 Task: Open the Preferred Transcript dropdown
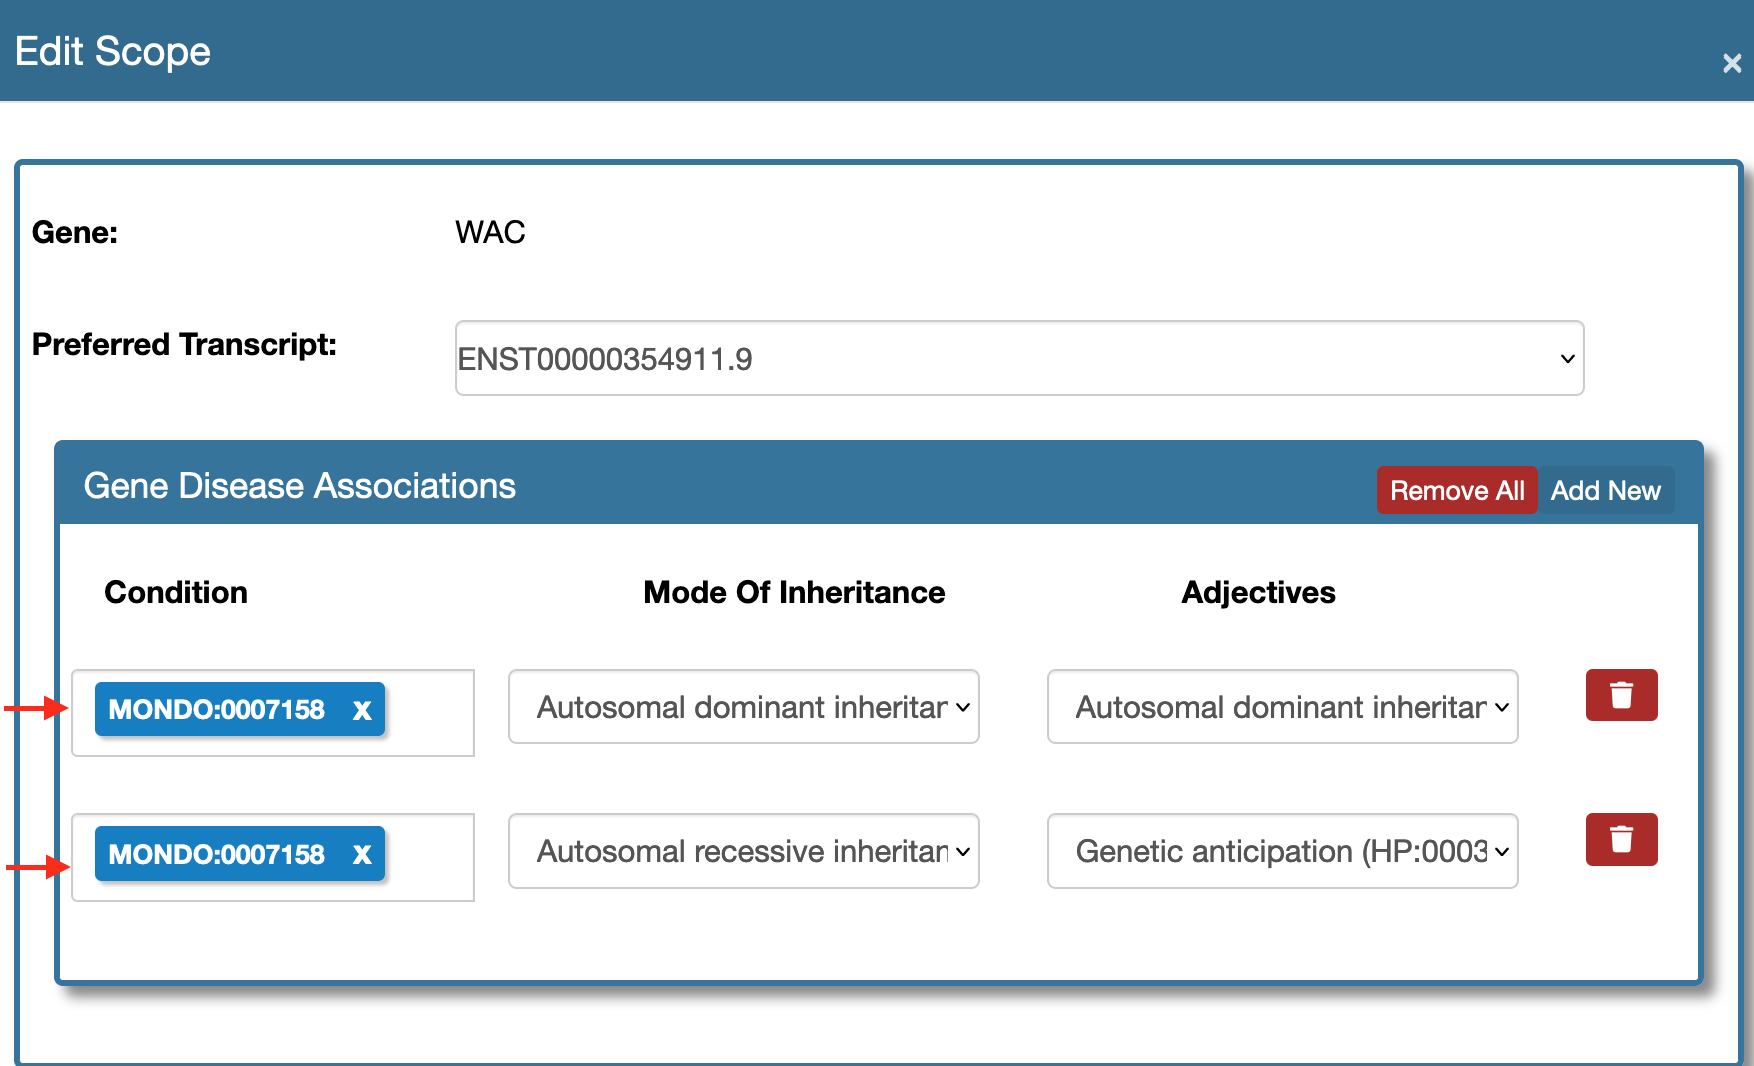[x=1018, y=358]
